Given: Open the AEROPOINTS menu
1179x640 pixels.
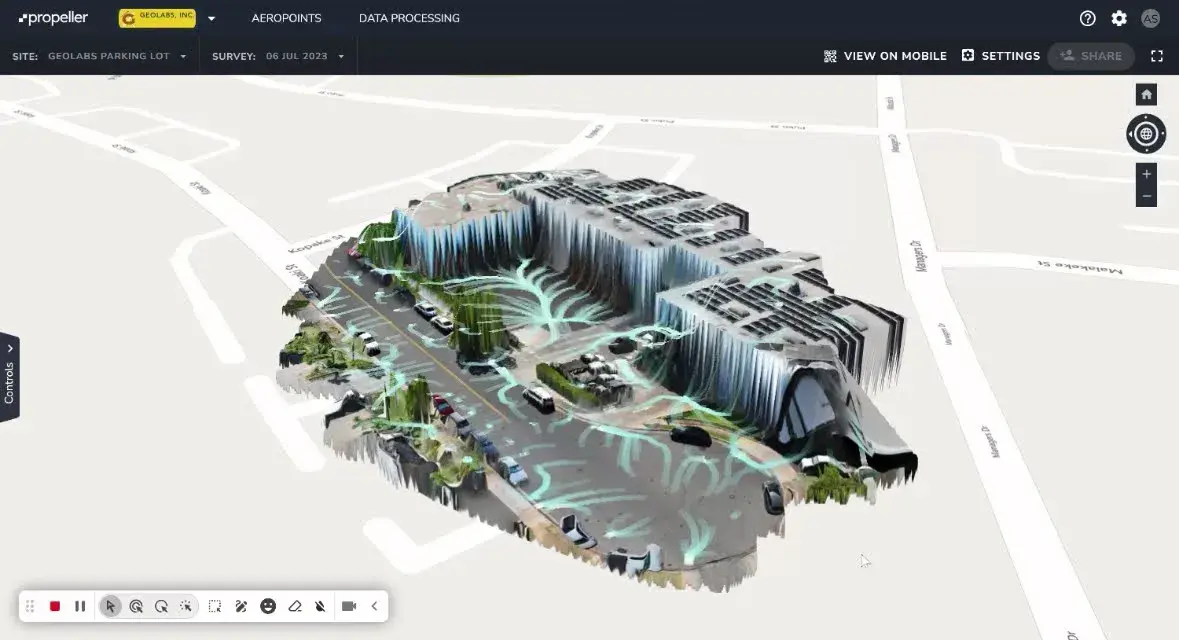Looking at the screenshot, I should [x=286, y=18].
